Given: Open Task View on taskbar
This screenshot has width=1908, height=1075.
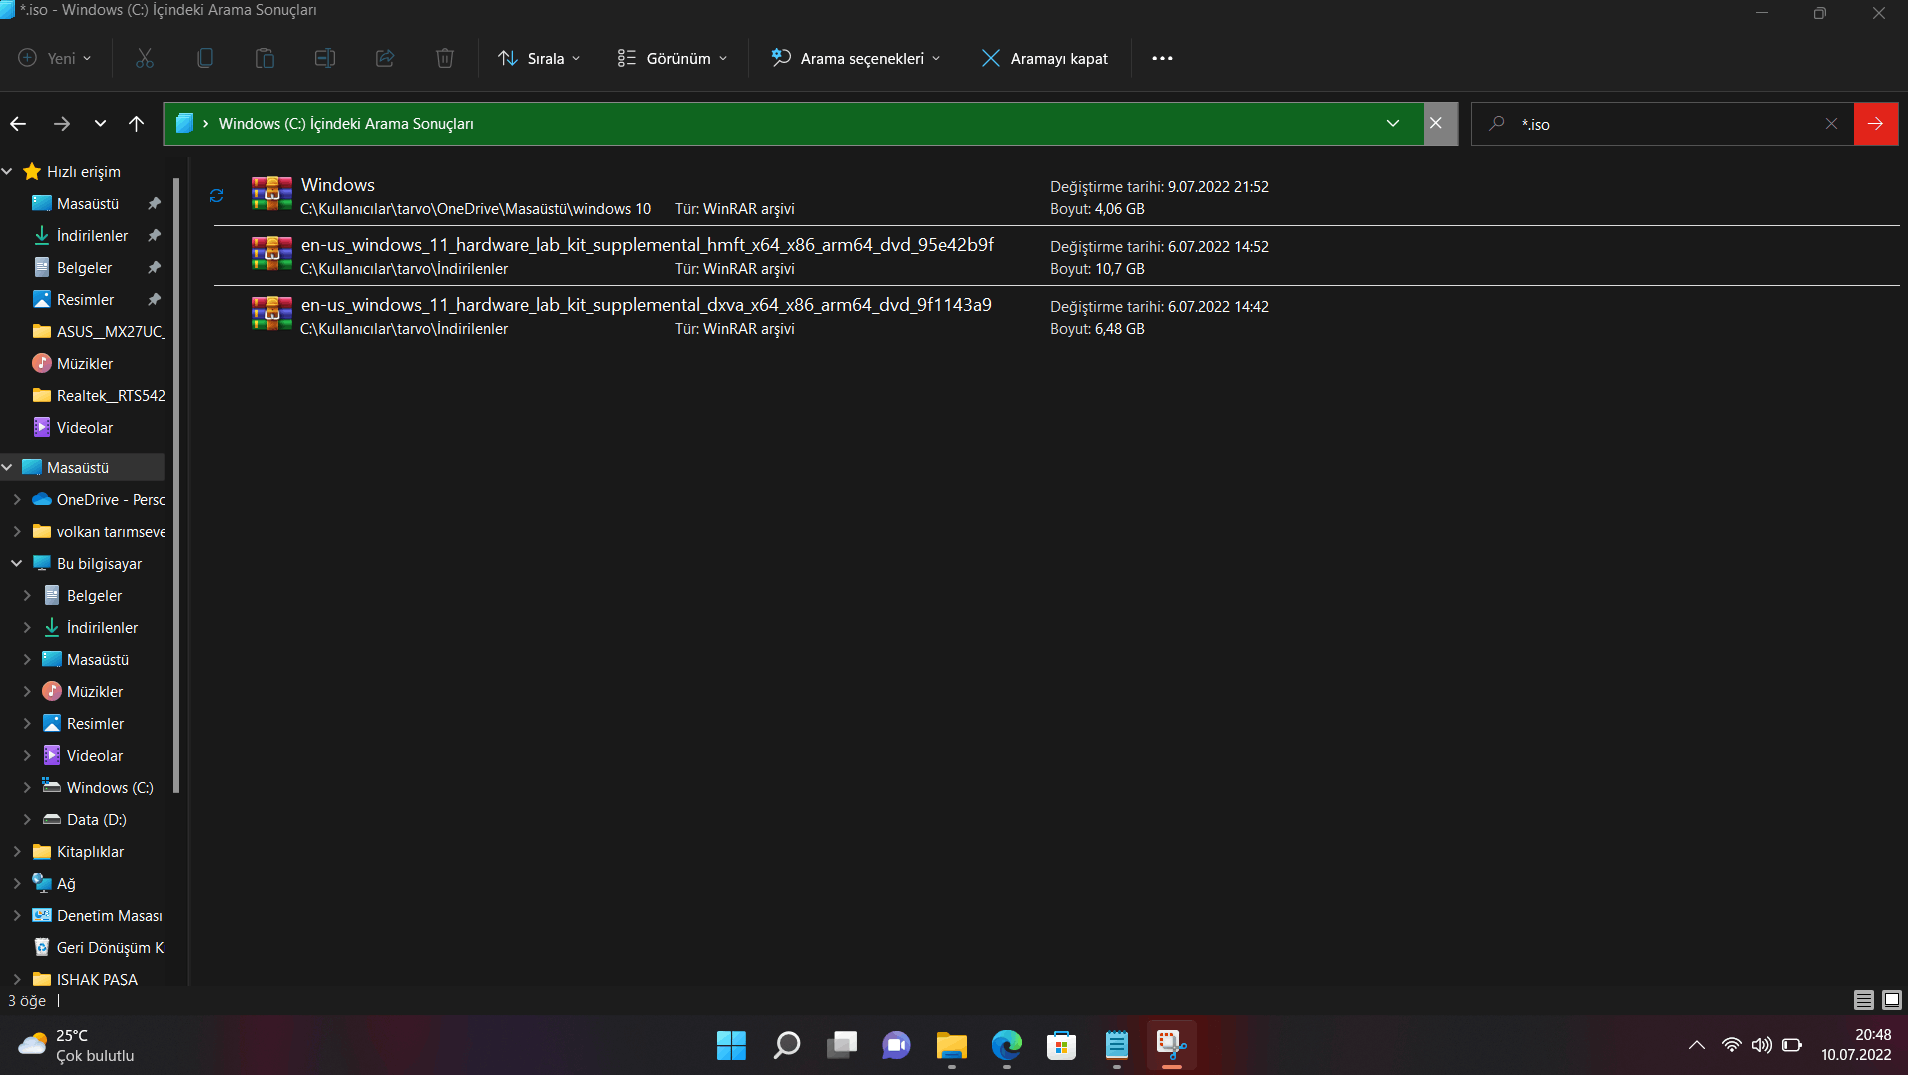Looking at the screenshot, I should point(842,1045).
